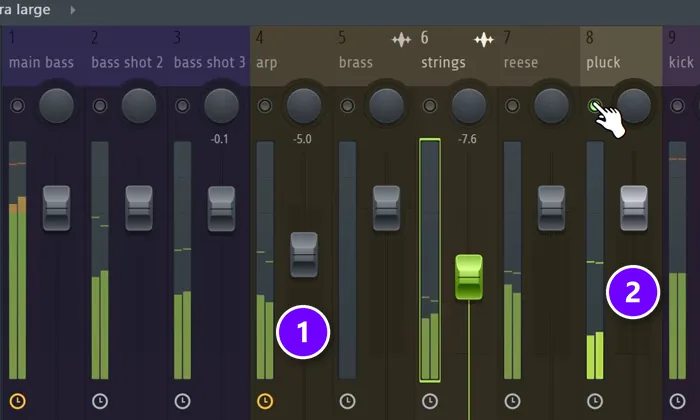Screen dimensions: 700x420
Task: Click the latency clock icon on strings track
Action: pyautogui.click(x=430, y=401)
